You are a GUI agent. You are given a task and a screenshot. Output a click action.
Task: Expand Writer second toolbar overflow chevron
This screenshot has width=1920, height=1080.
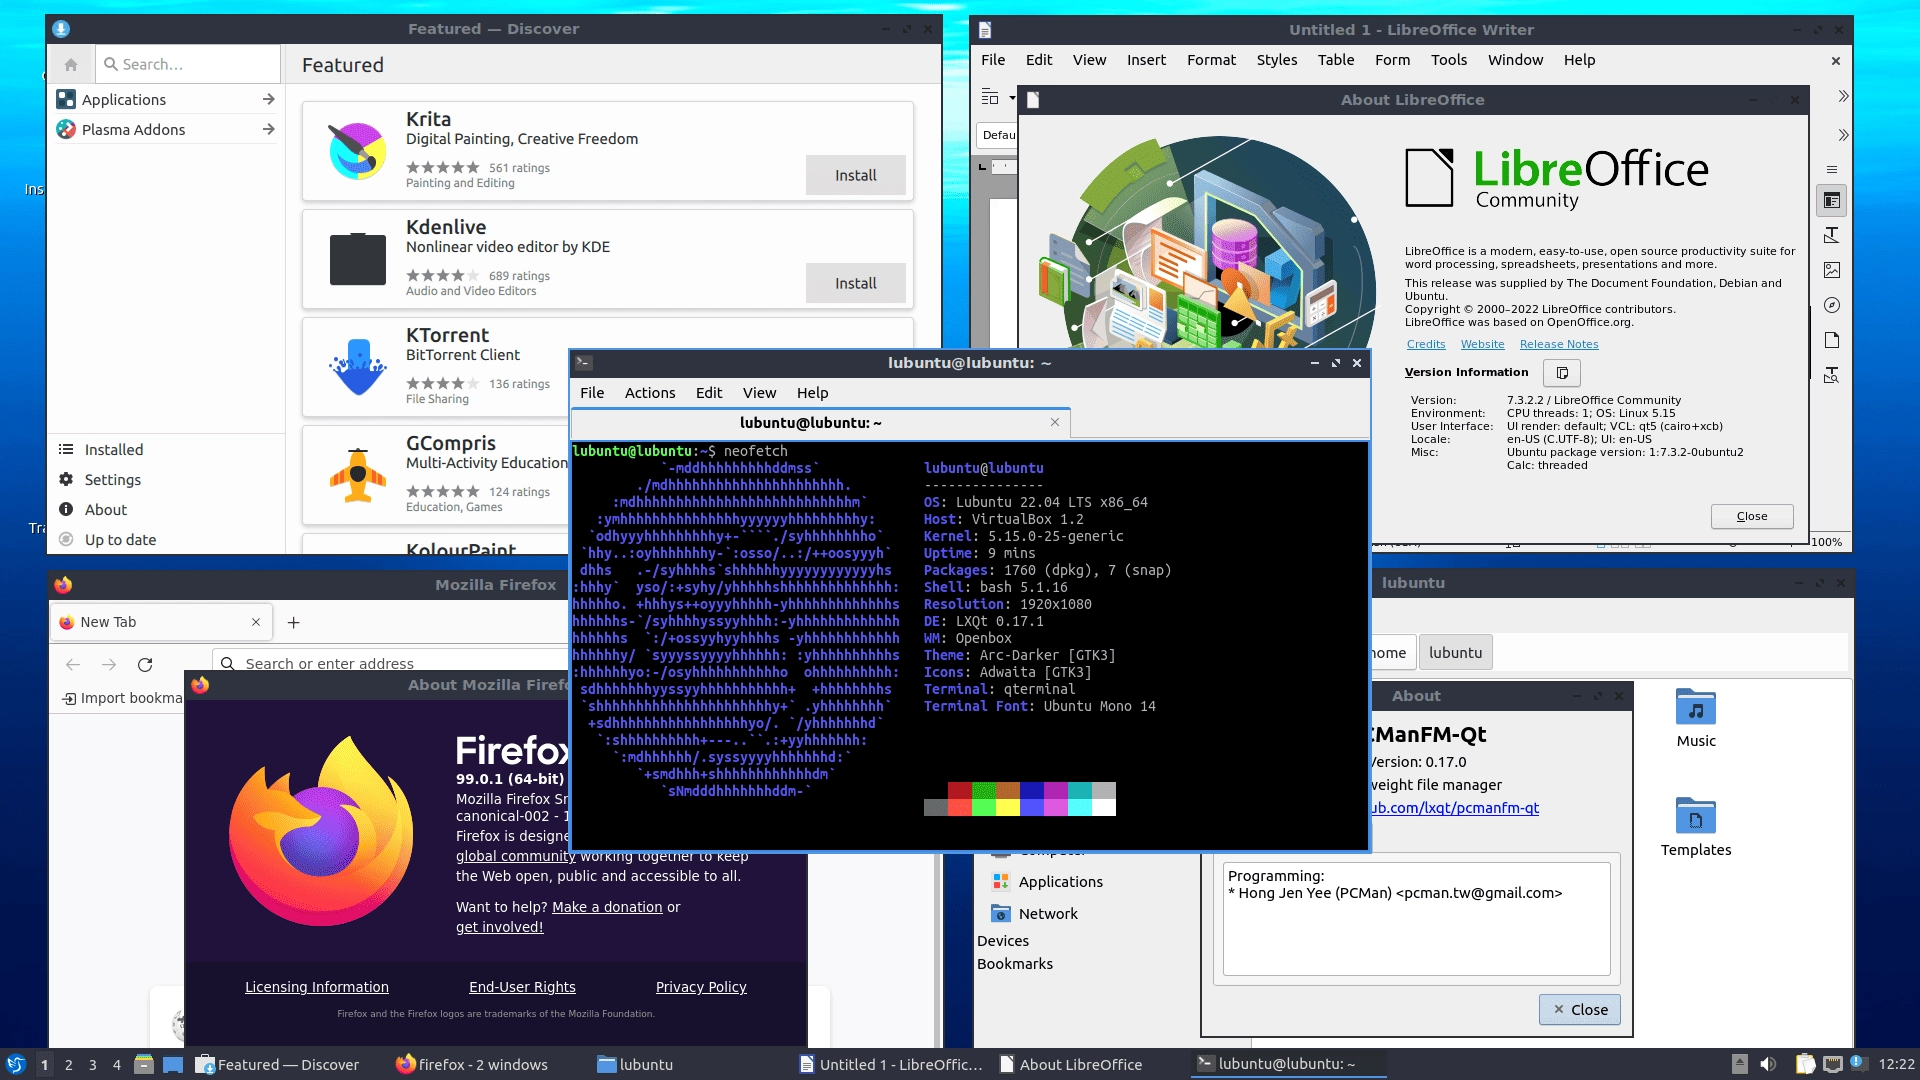(x=1843, y=136)
